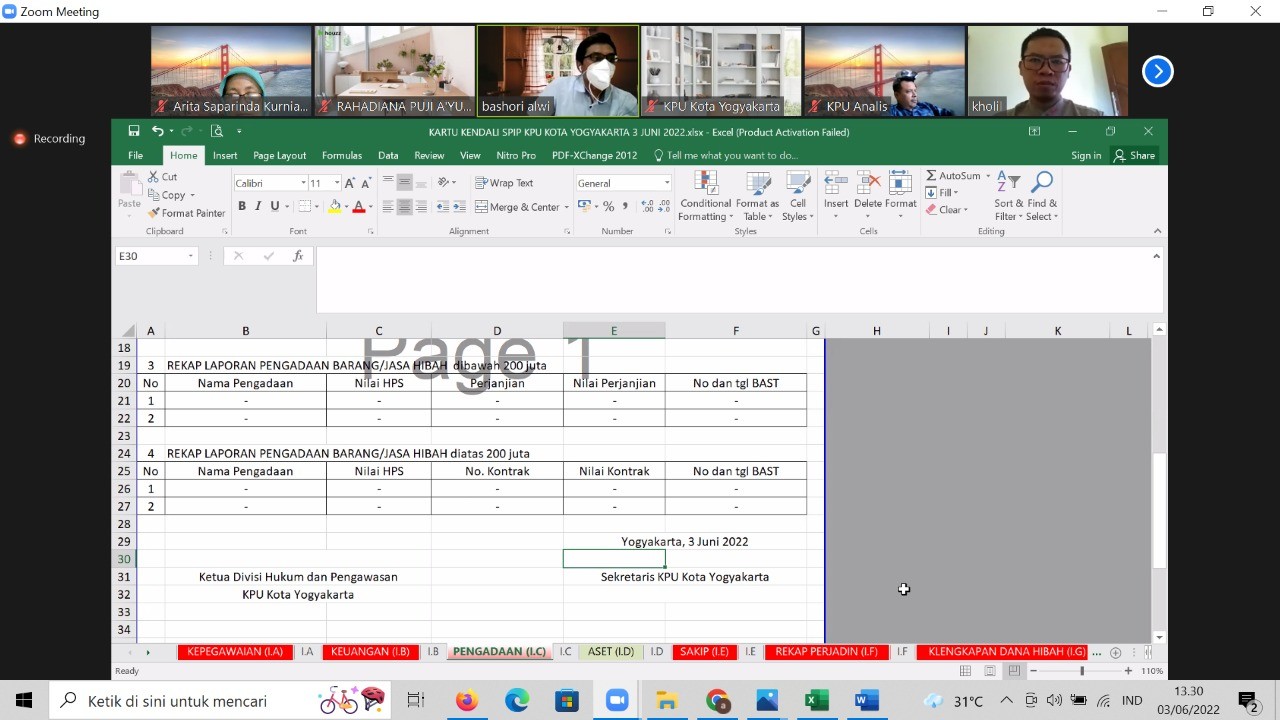Click the Format Painter tool
1280x720 pixels.
[x=187, y=213]
